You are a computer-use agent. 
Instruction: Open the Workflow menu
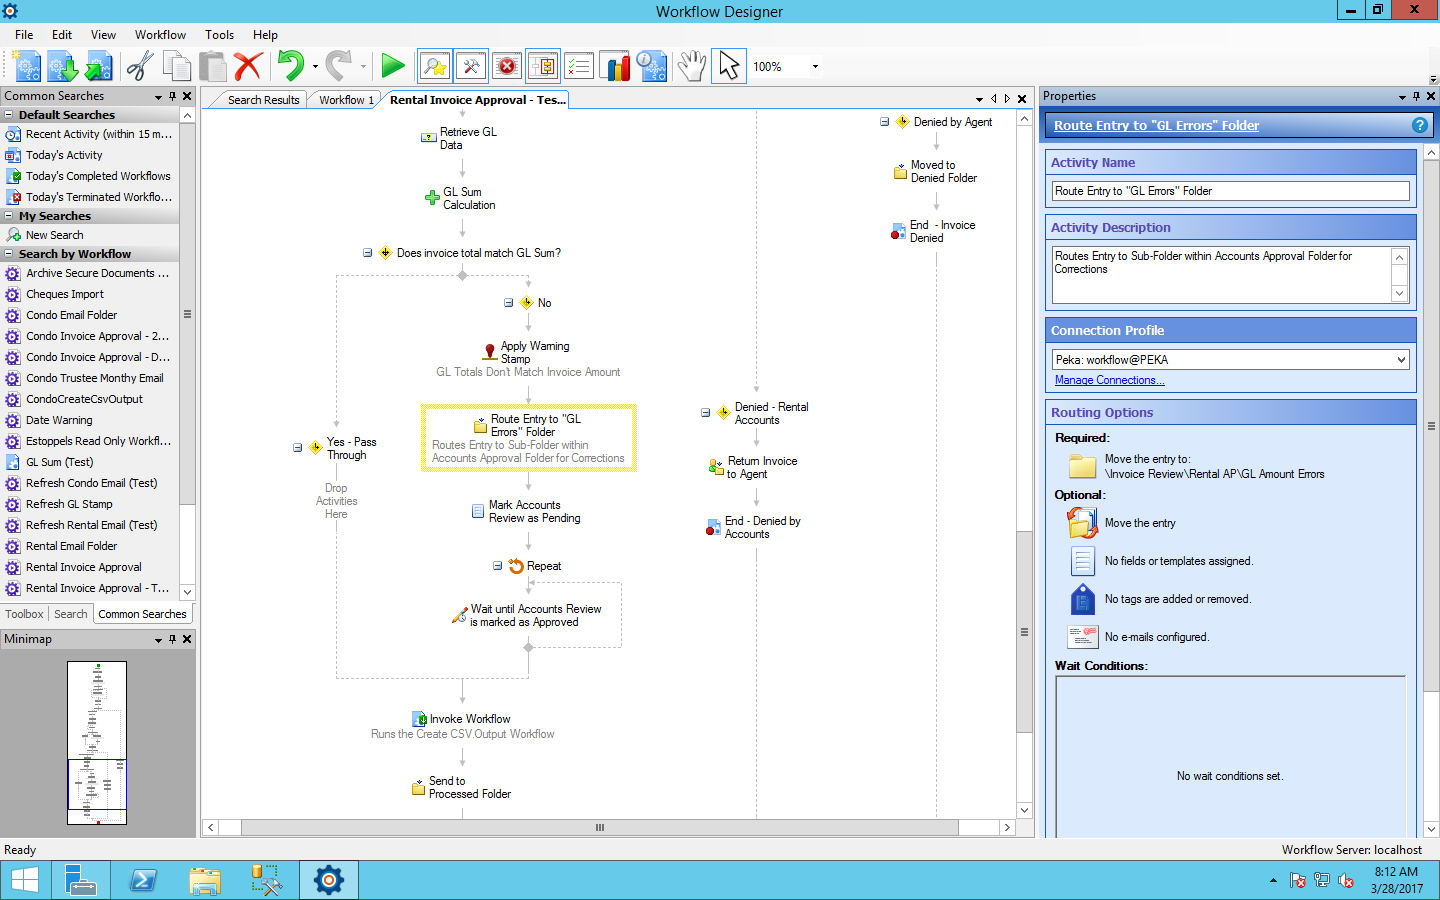(160, 35)
